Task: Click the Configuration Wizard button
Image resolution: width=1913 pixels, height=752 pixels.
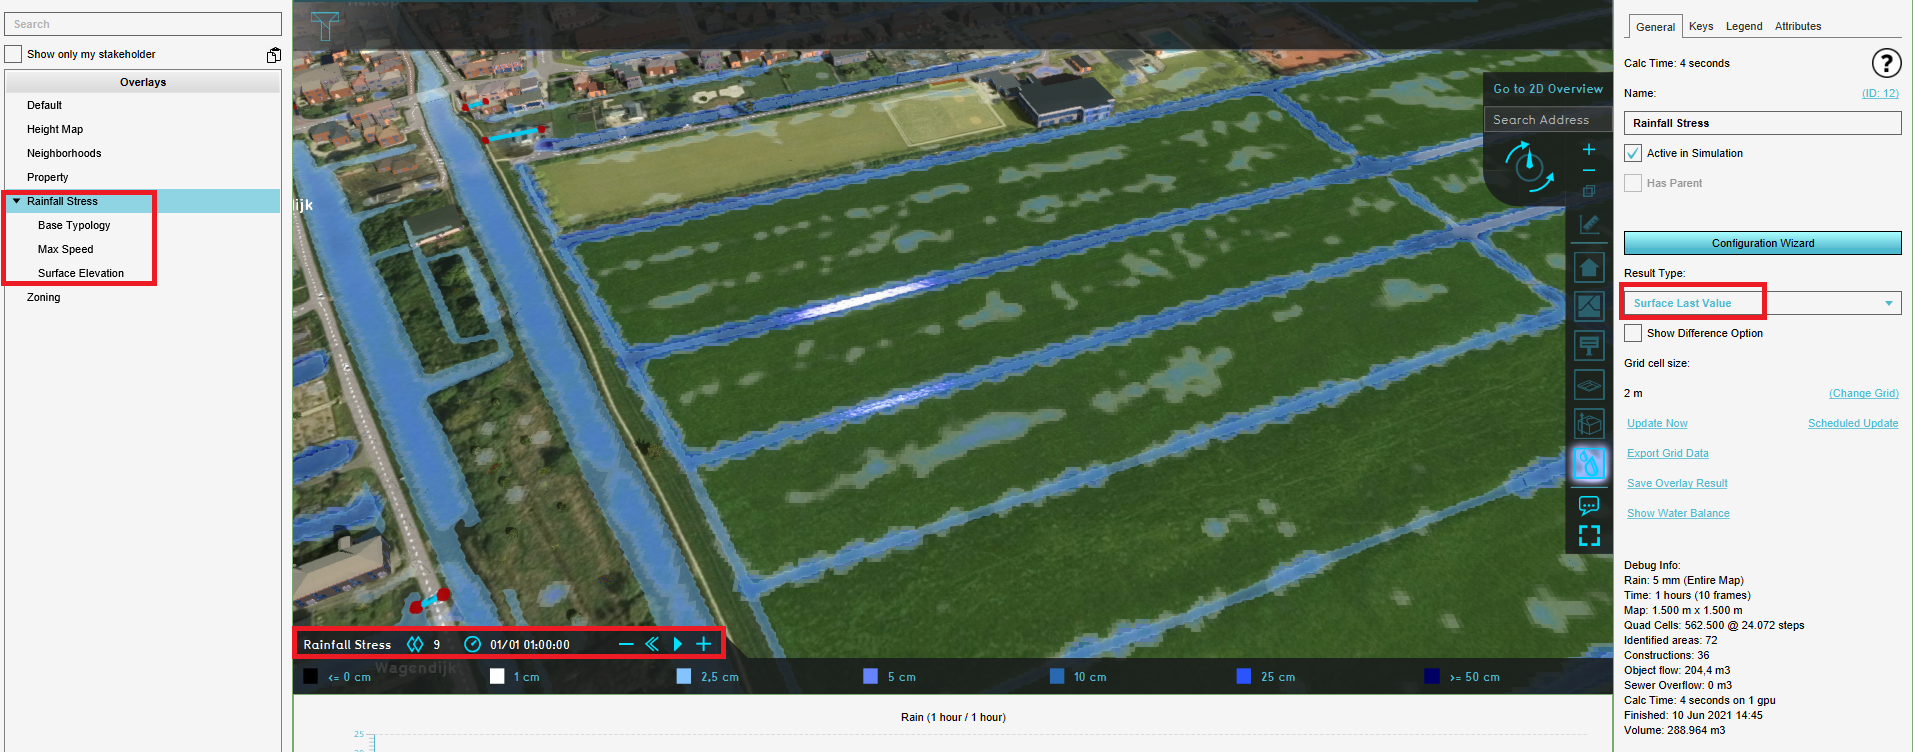Action: click(1762, 243)
